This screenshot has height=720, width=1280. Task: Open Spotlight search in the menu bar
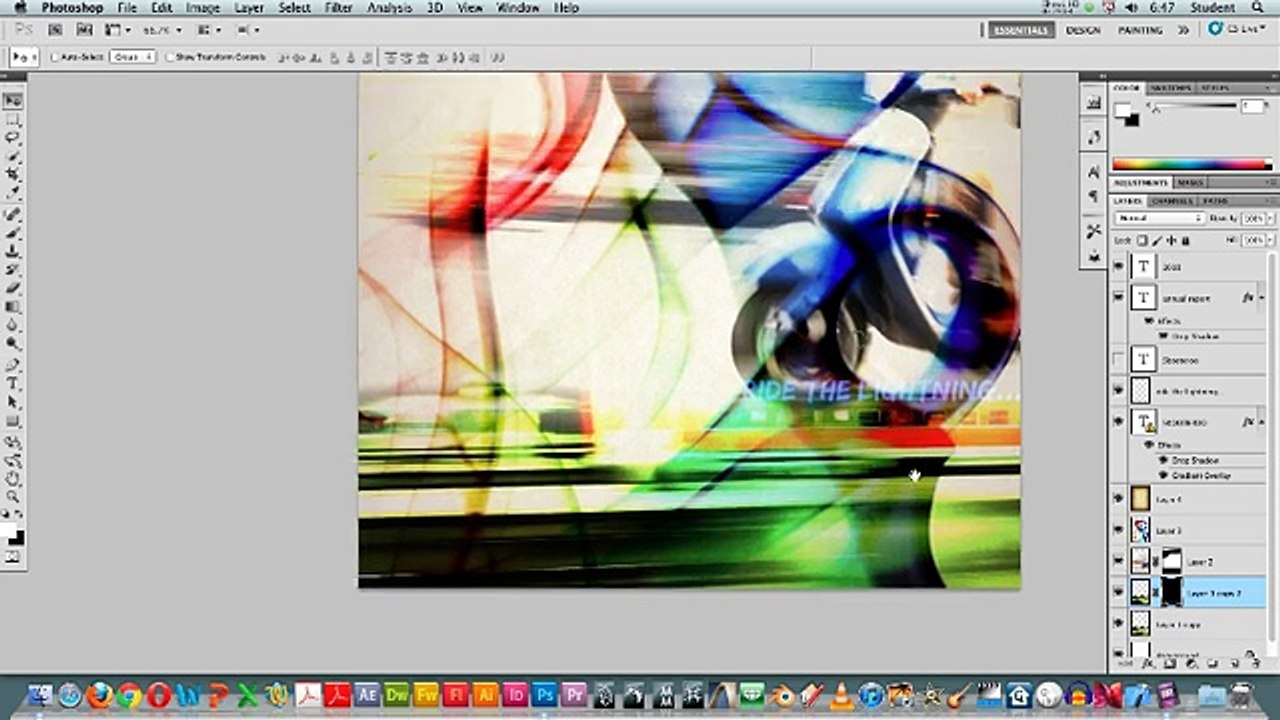pyautogui.click(x=1257, y=7)
